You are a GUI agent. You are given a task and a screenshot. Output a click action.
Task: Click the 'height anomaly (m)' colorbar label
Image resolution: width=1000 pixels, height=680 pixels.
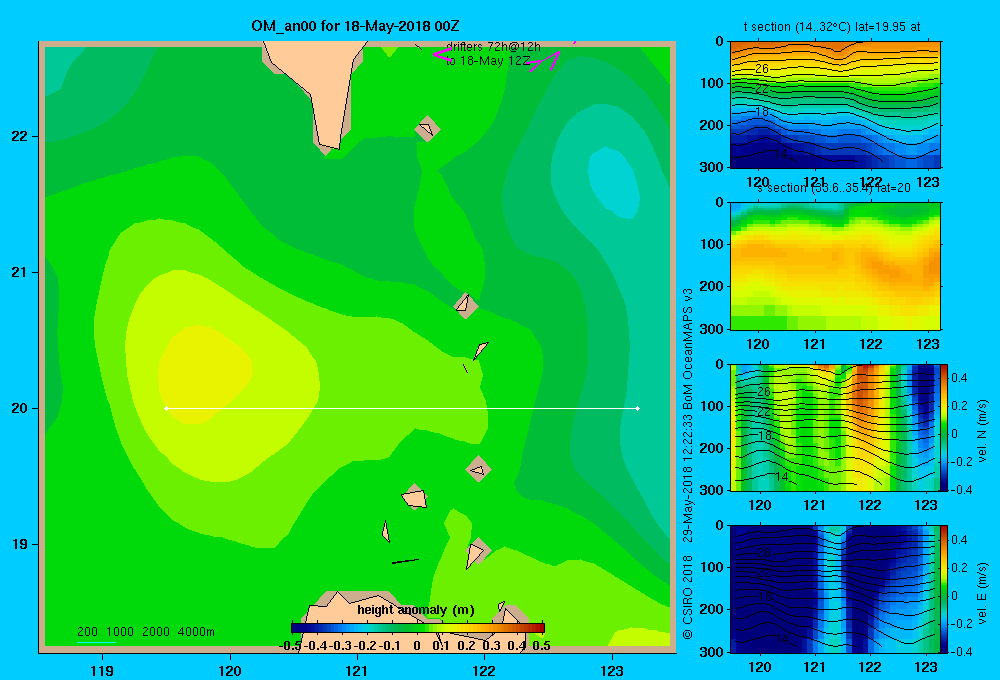point(416,610)
